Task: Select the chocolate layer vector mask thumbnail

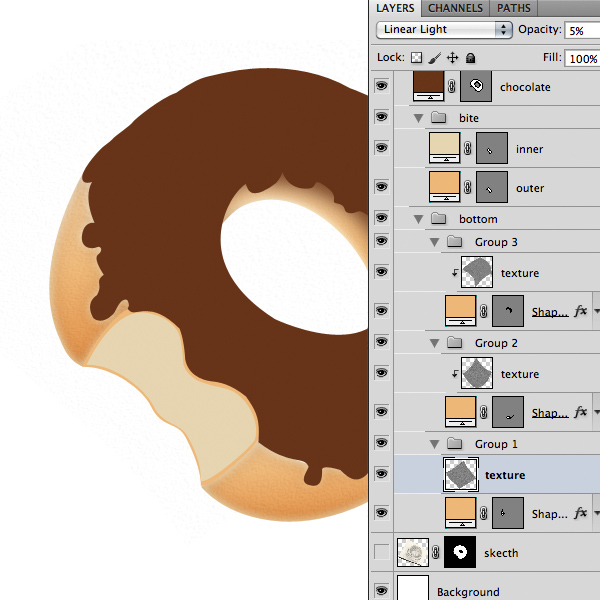Action: [x=476, y=86]
